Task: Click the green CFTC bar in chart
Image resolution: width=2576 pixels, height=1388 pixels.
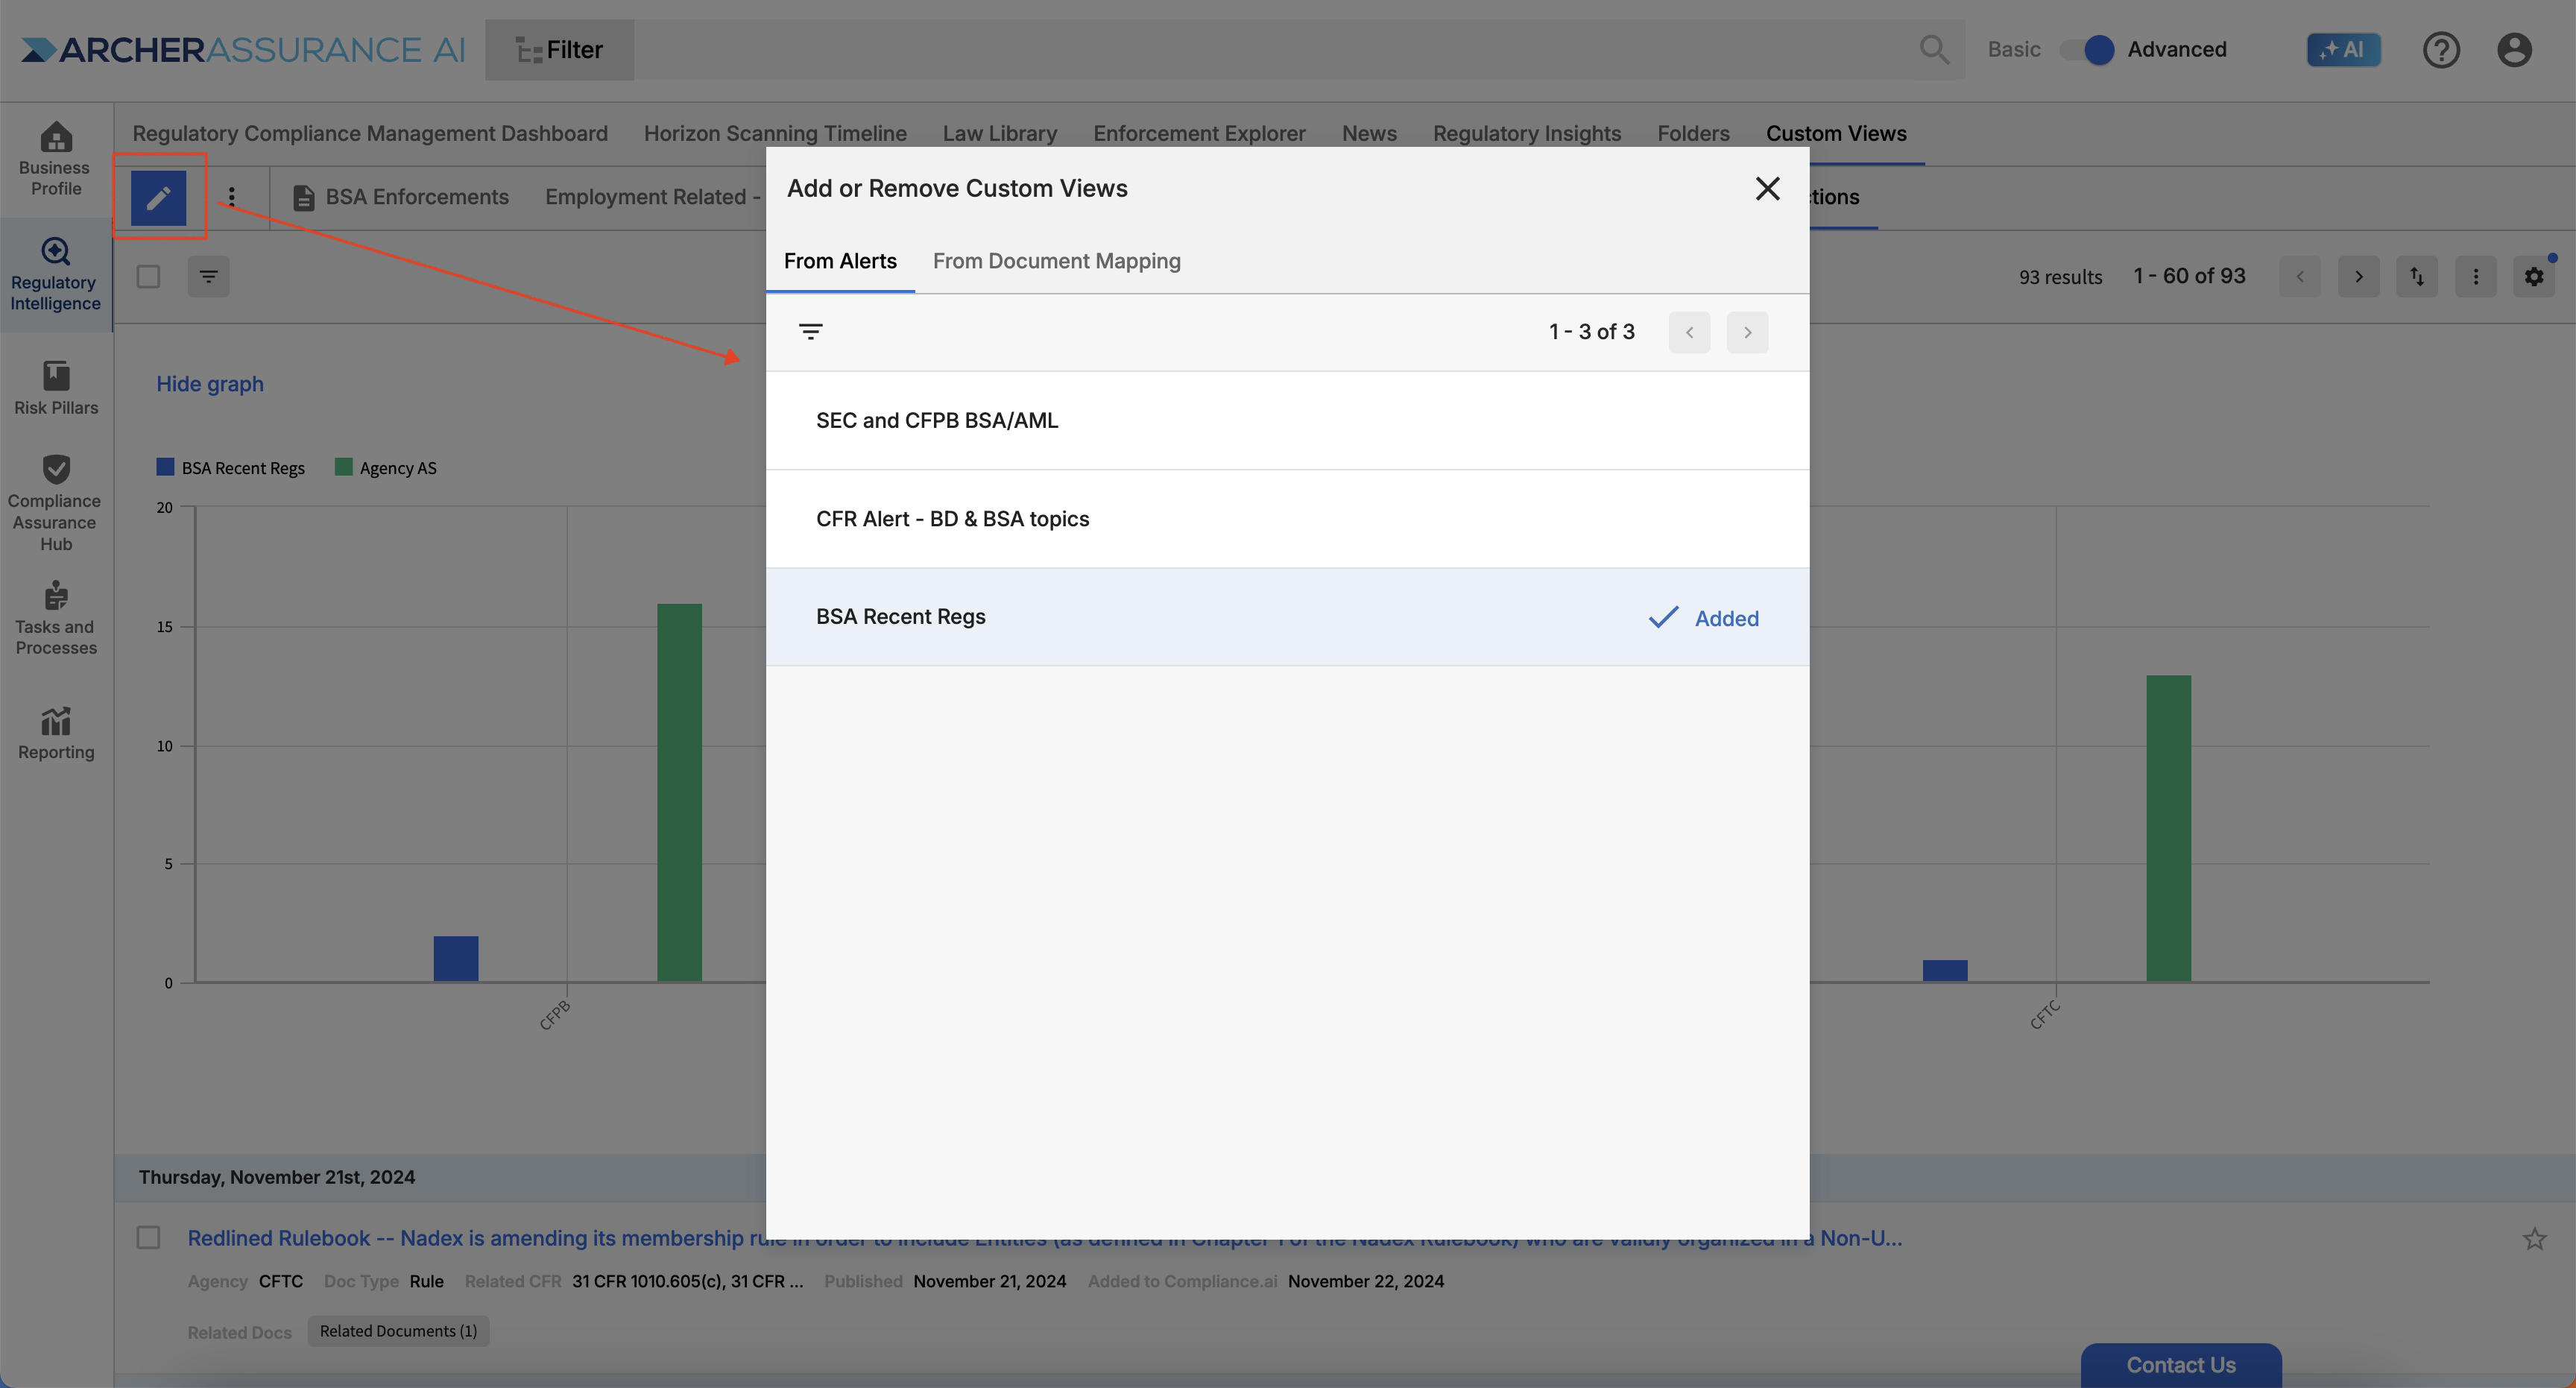Action: [x=2168, y=828]
